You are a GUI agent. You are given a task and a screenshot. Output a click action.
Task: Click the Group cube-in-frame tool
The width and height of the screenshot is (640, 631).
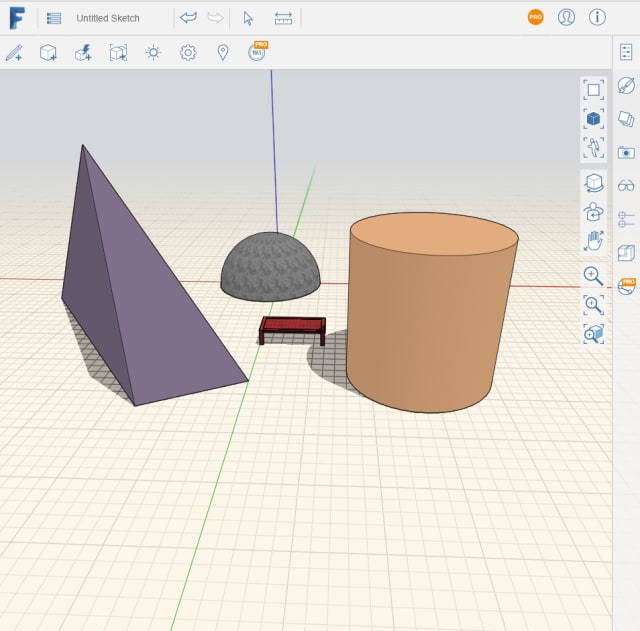coord(118,53)
